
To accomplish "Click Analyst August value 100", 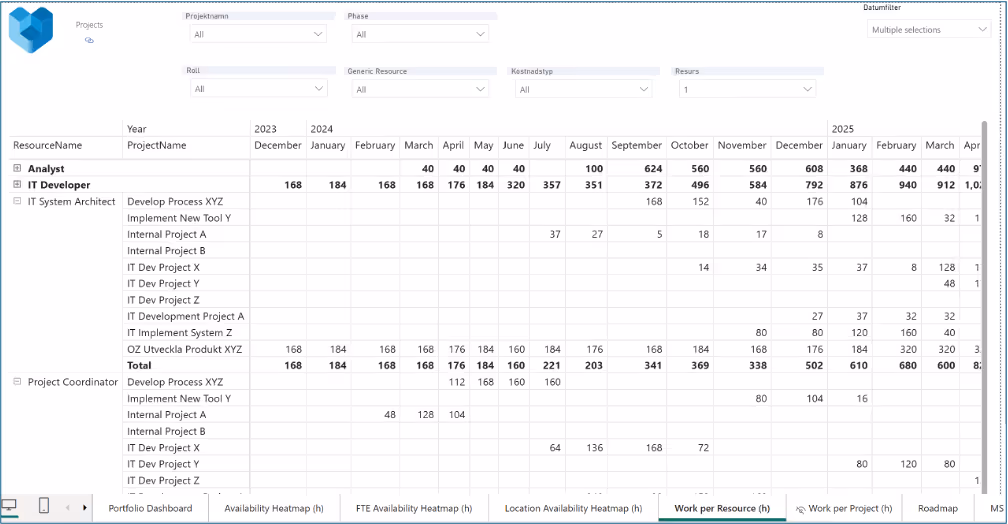I will coord(593,168).
